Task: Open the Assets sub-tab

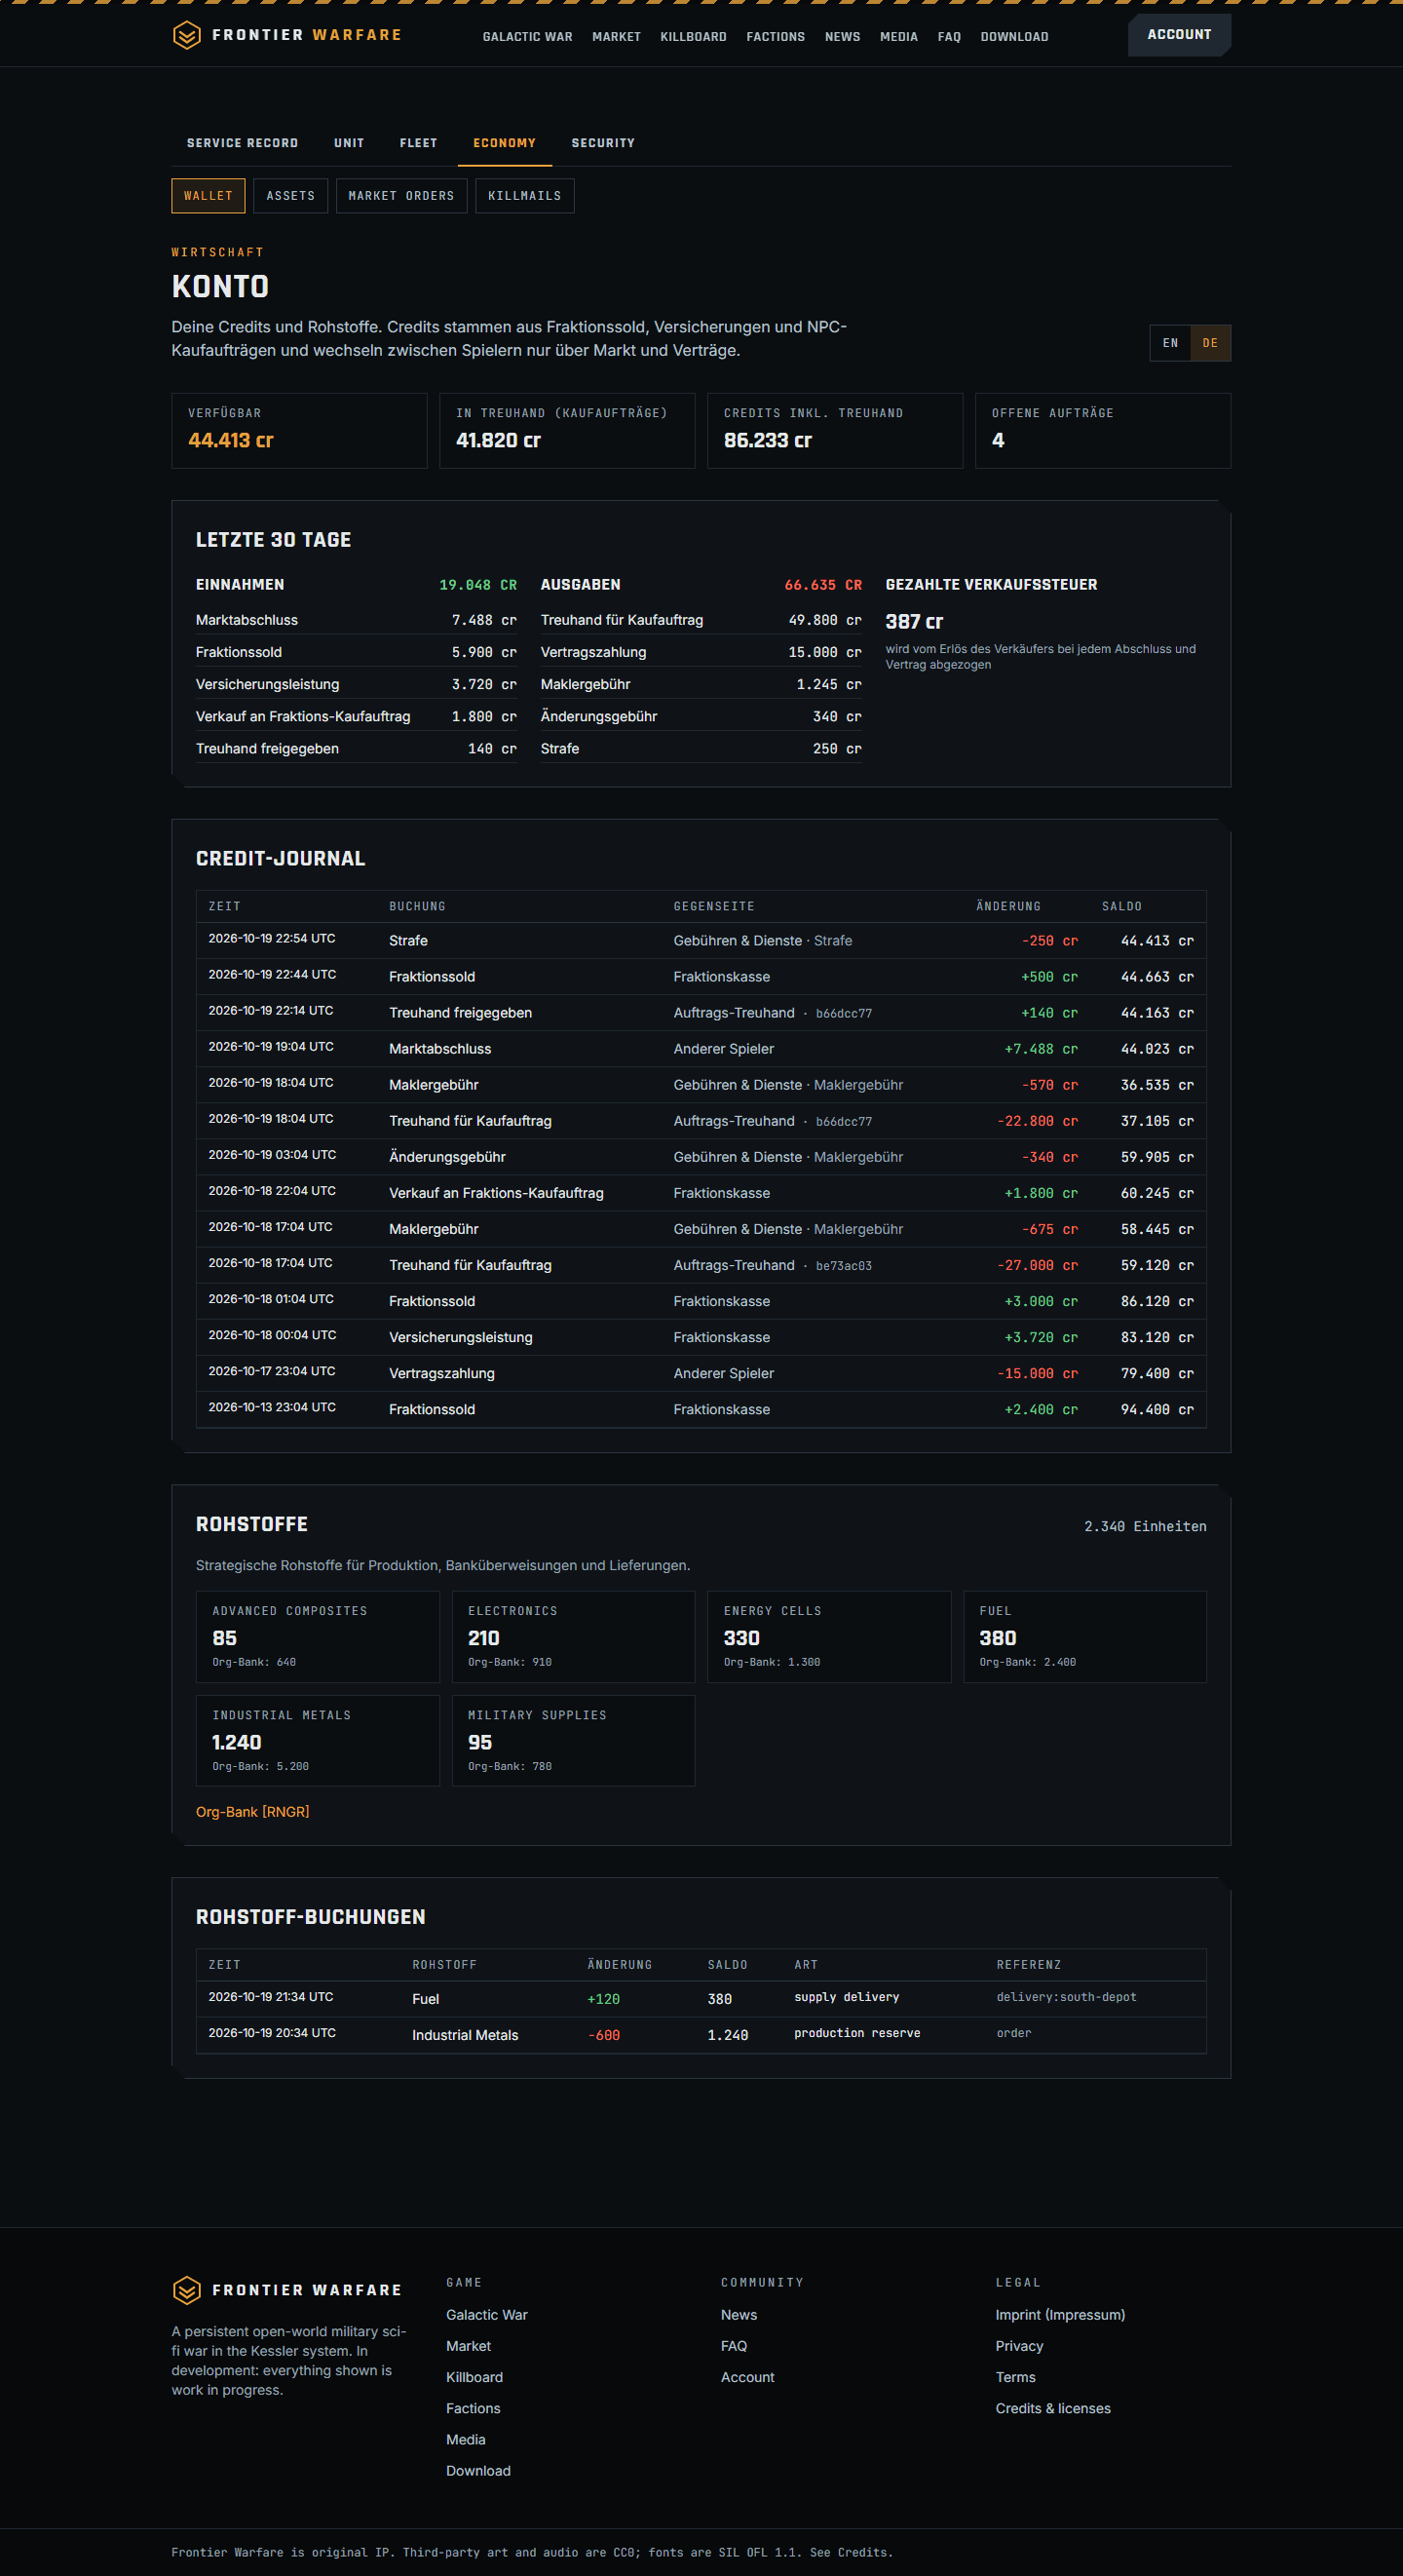Action: pyautogui.click(x=291, y=196)
